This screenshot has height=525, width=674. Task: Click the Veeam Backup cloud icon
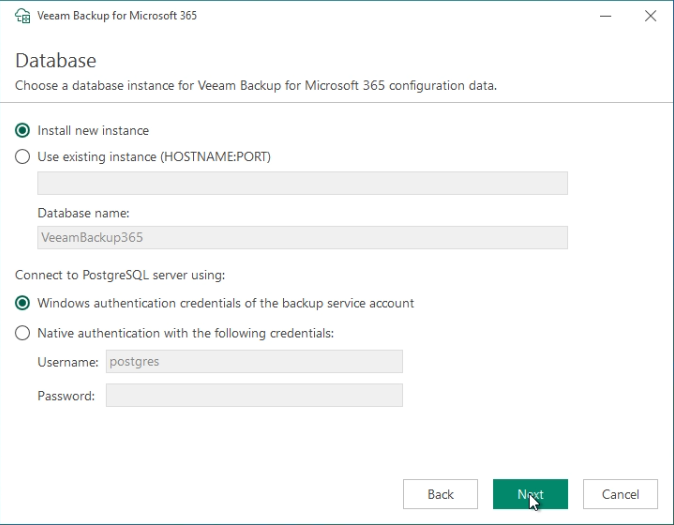[x=22, y=16]
